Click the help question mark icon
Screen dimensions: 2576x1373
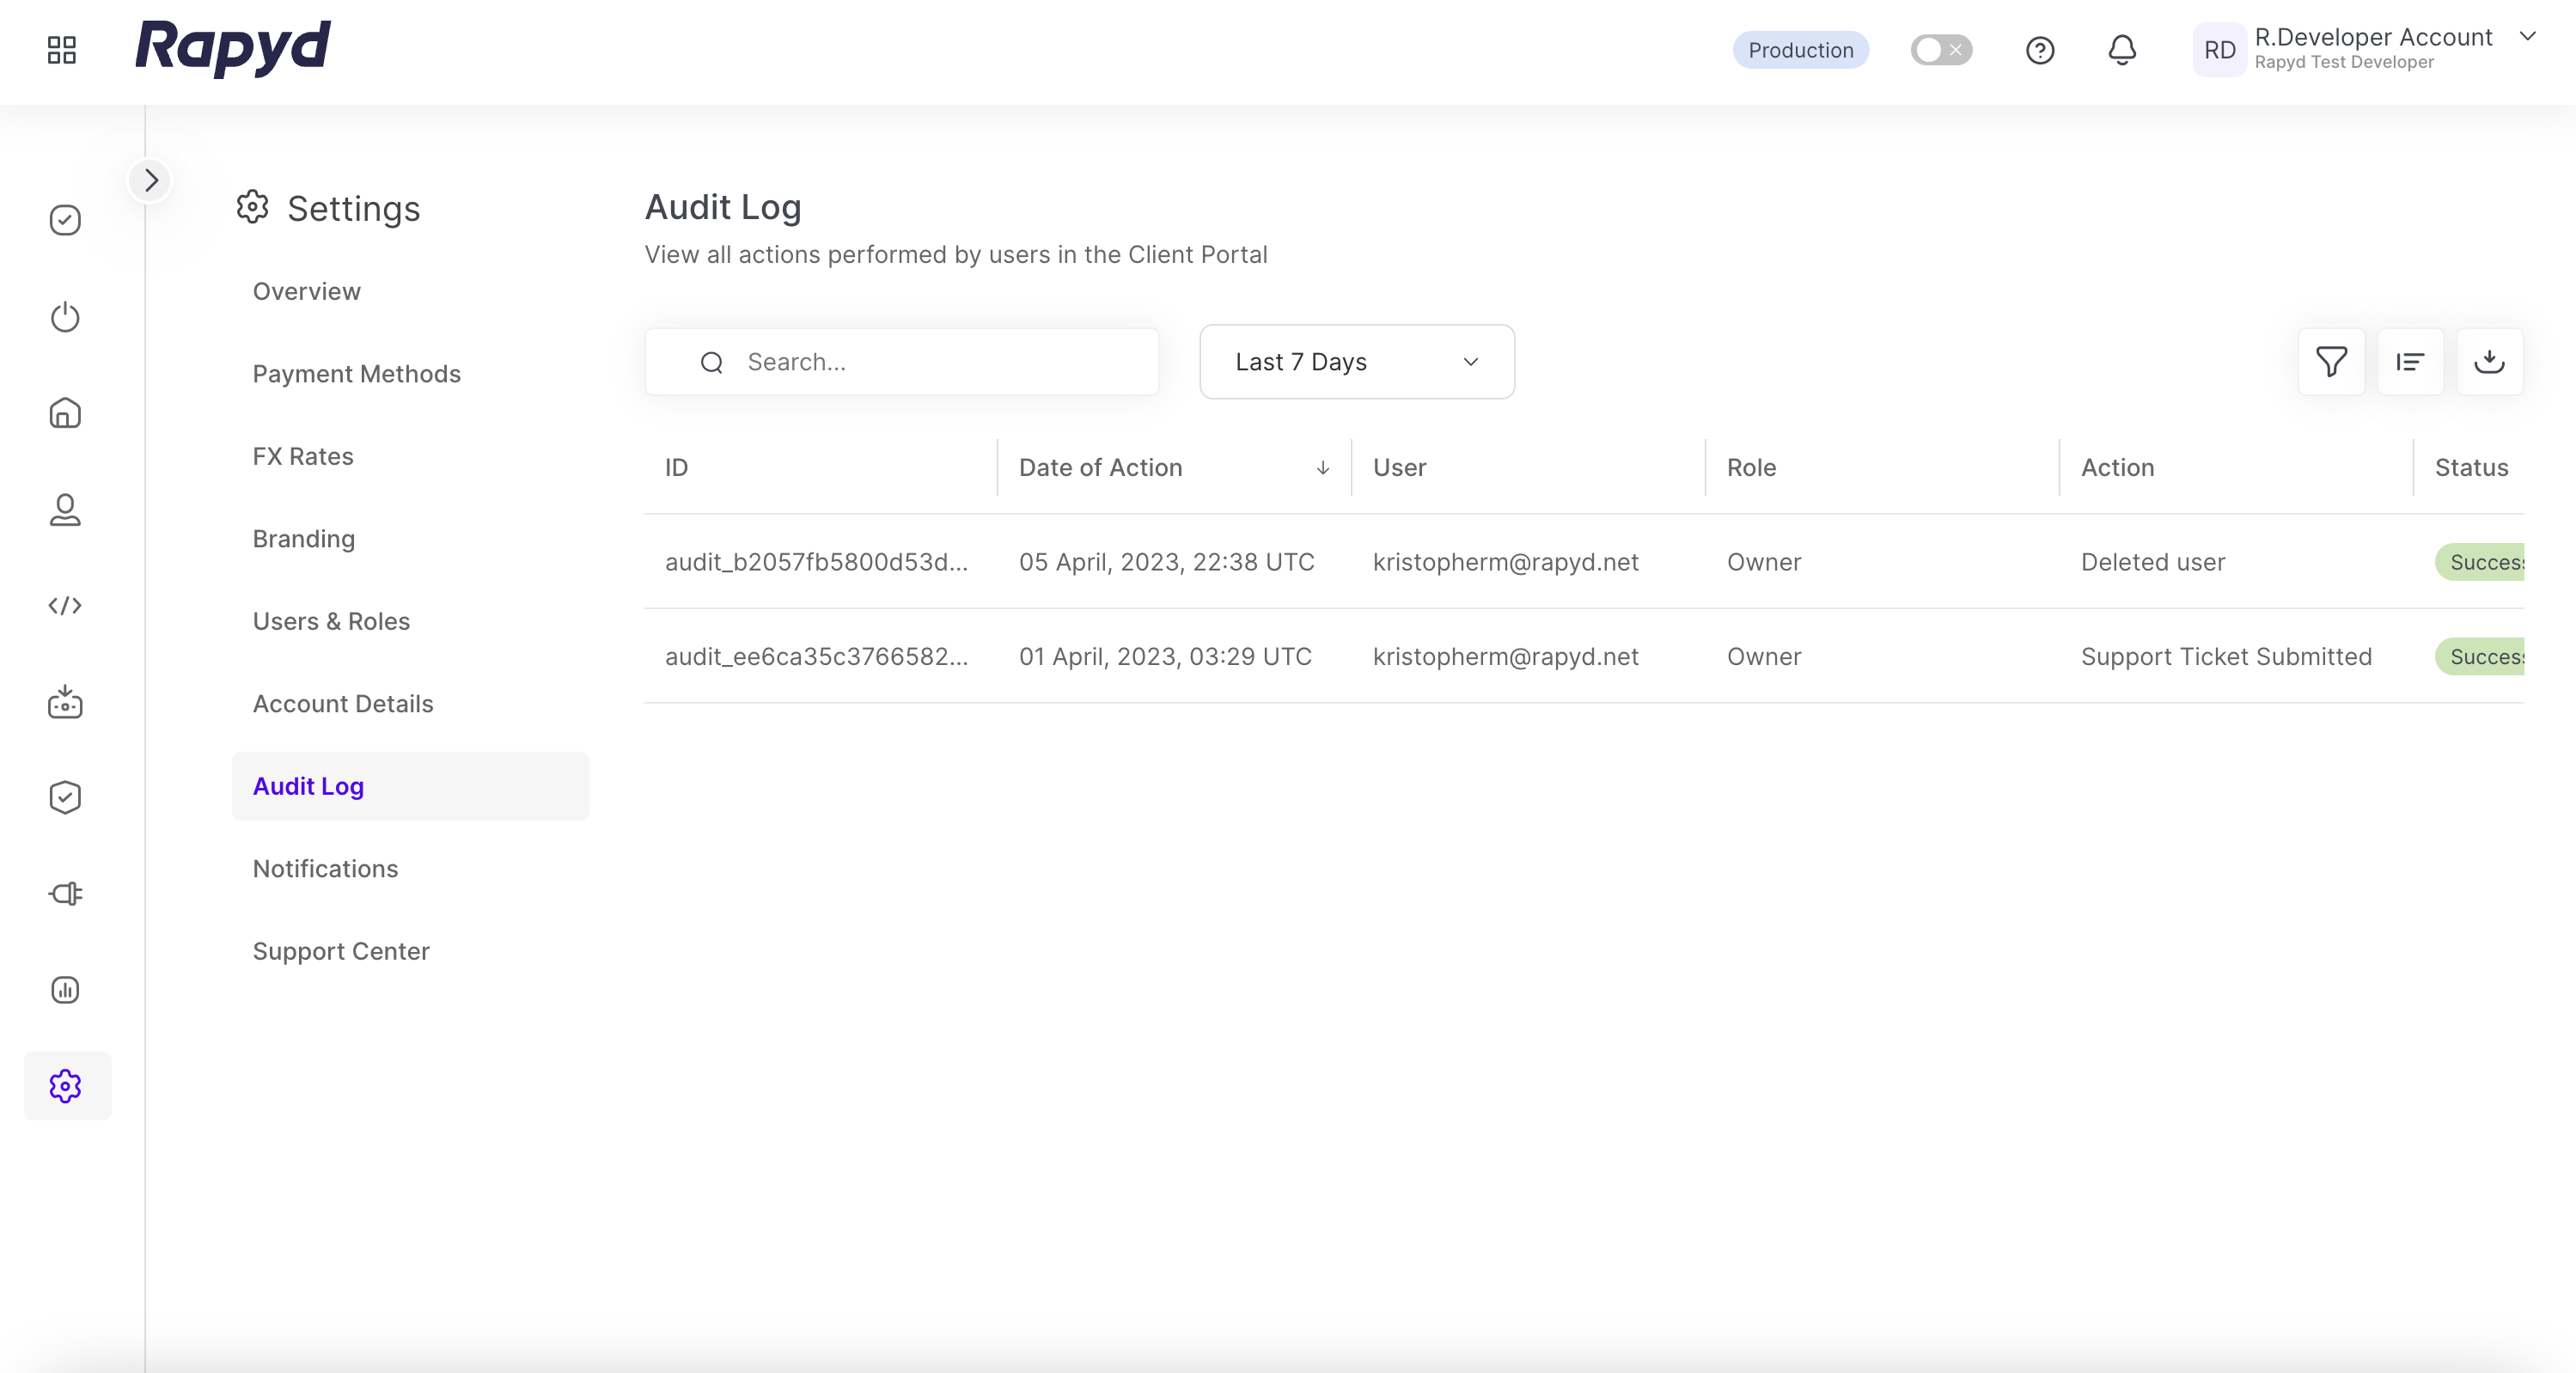2040,50
